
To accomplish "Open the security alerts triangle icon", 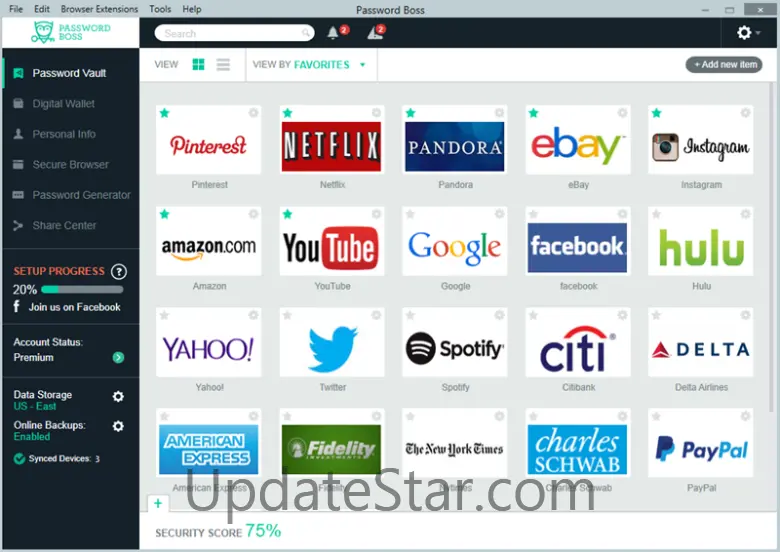I will click(x=374, y=33).
